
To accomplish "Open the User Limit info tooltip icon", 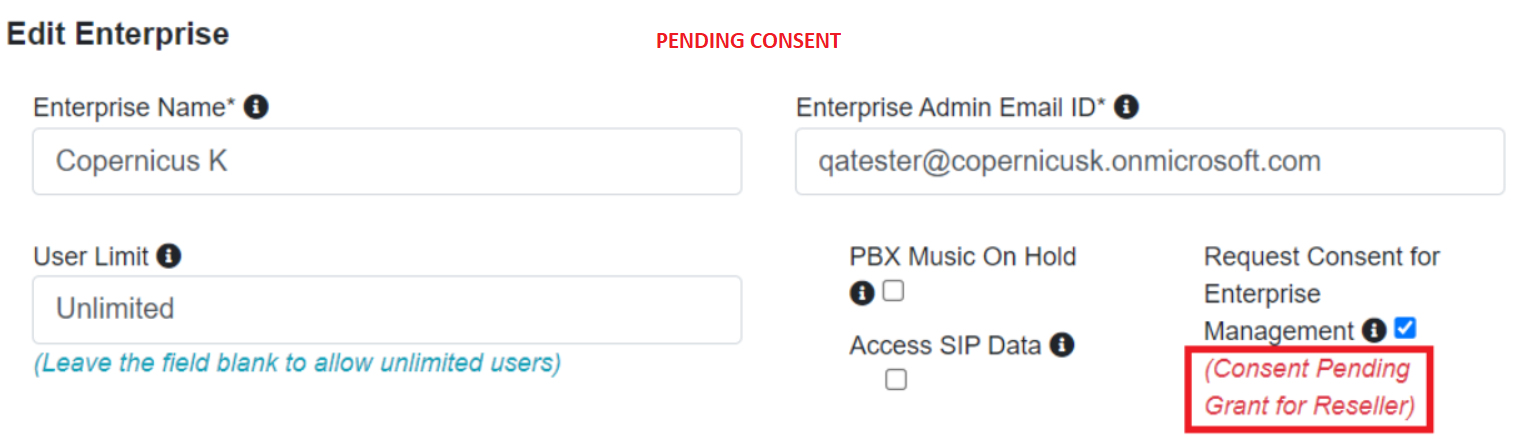I will (x=170, y=257).
